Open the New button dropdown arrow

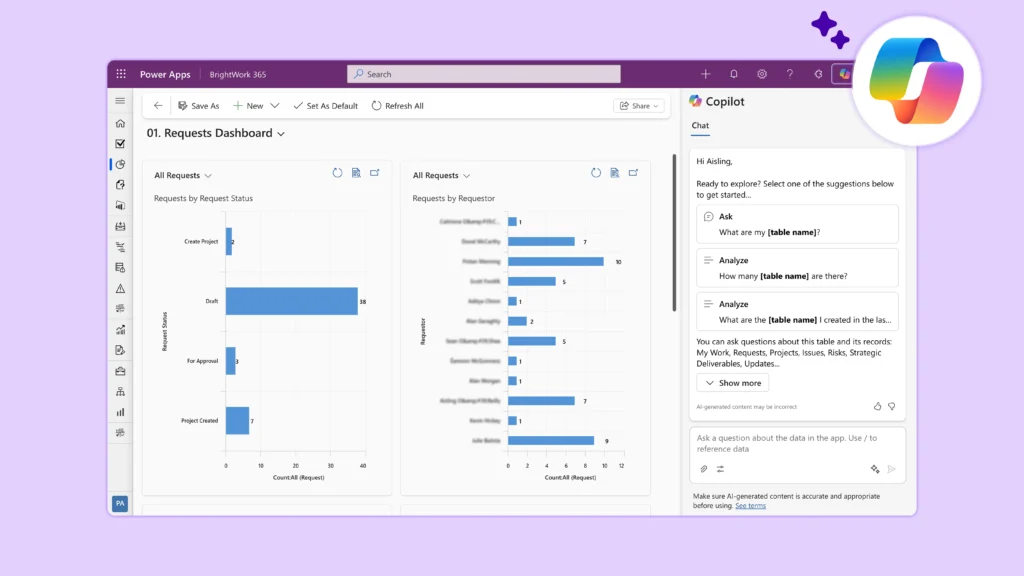point(275,105)
